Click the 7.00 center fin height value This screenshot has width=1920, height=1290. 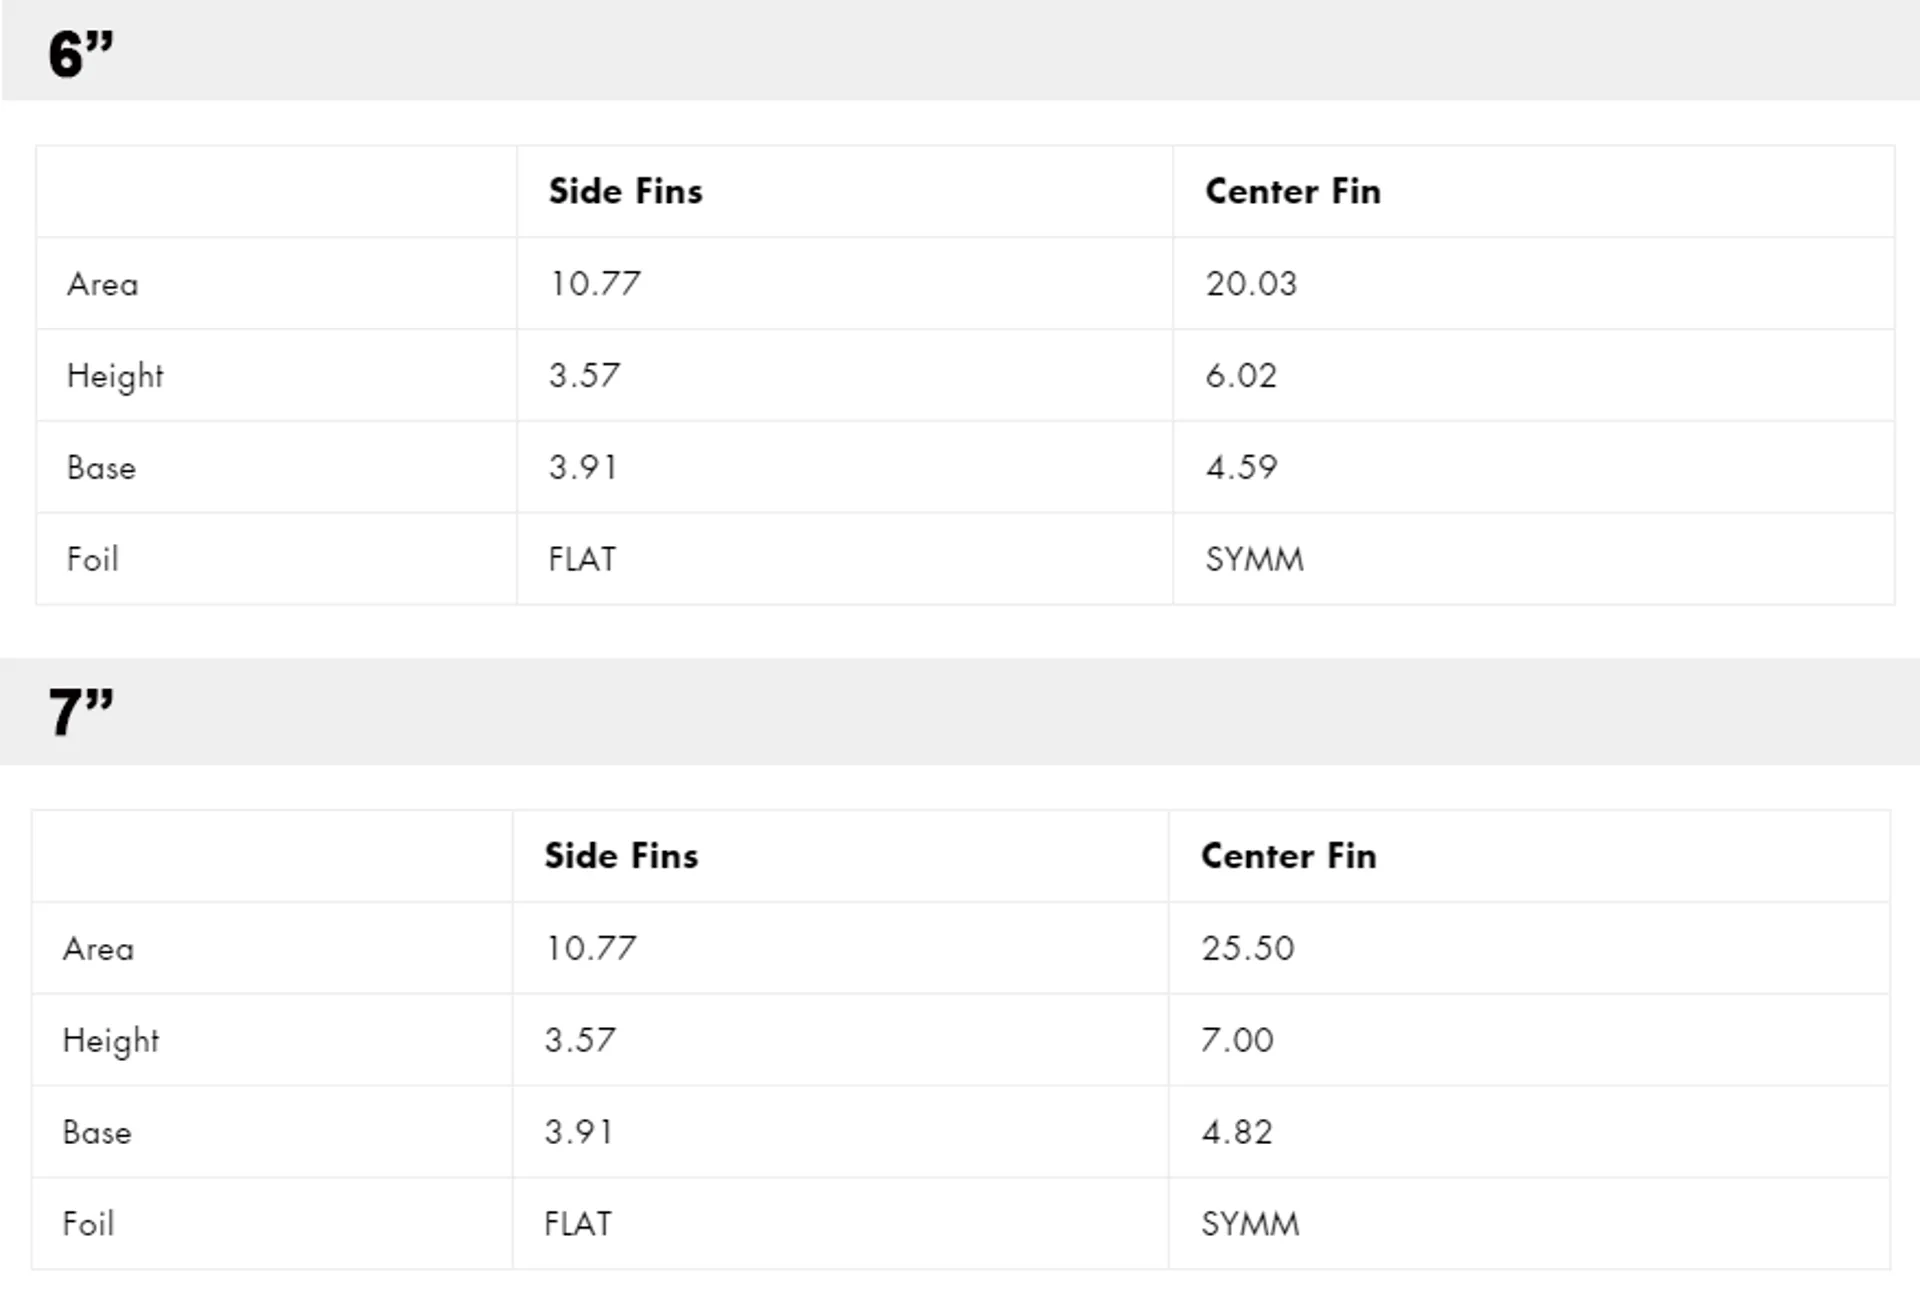1237,1040
